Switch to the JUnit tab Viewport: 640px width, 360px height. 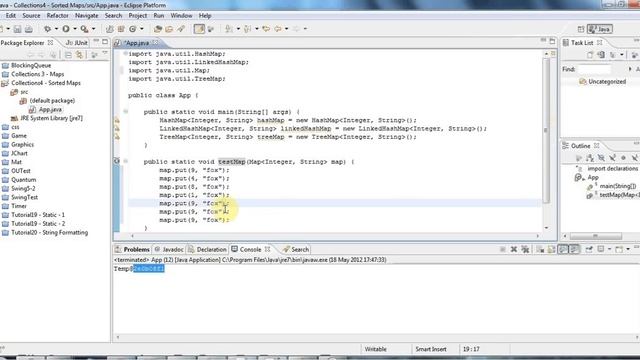click(x=77, y=42)
